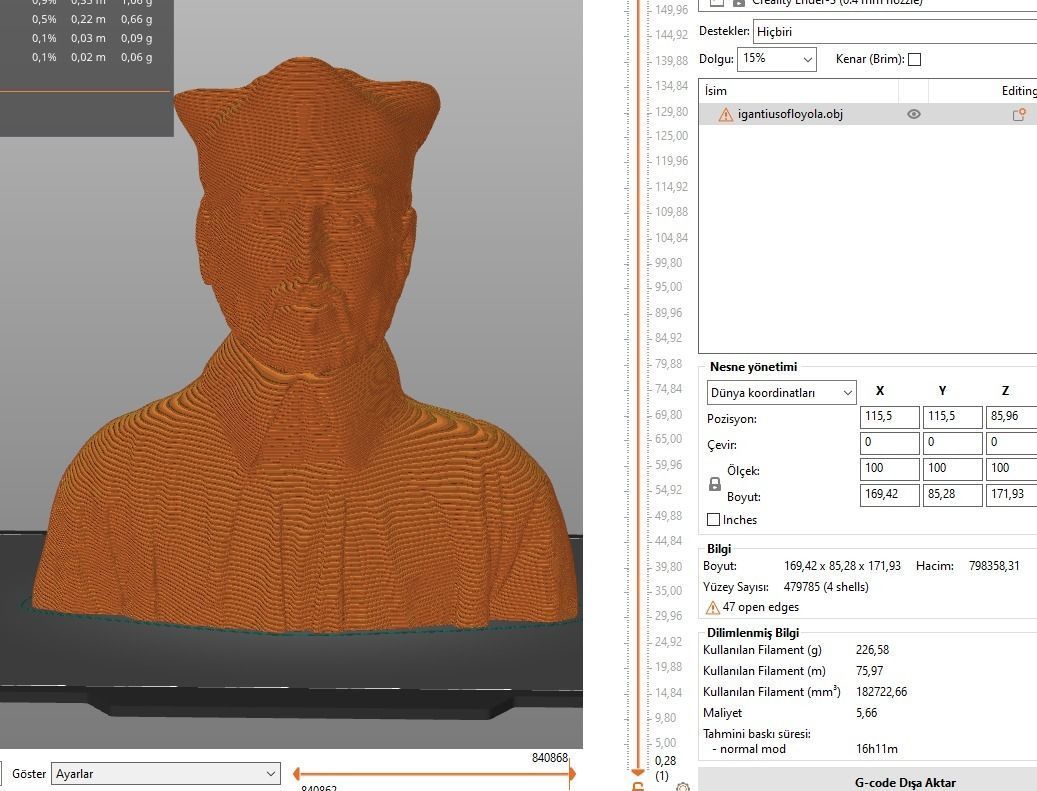Click the ruler label '99,80'
Viewport: 1037px width, 791px height.
pyautogui.click(x=669, y=263)
